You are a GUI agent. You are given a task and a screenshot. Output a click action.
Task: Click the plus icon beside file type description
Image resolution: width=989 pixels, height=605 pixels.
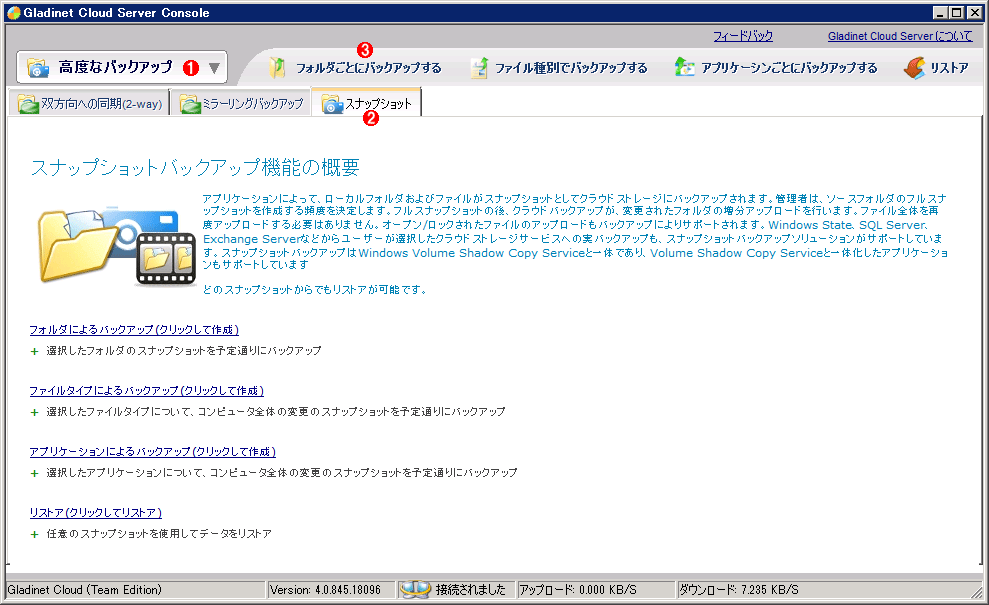35,413
